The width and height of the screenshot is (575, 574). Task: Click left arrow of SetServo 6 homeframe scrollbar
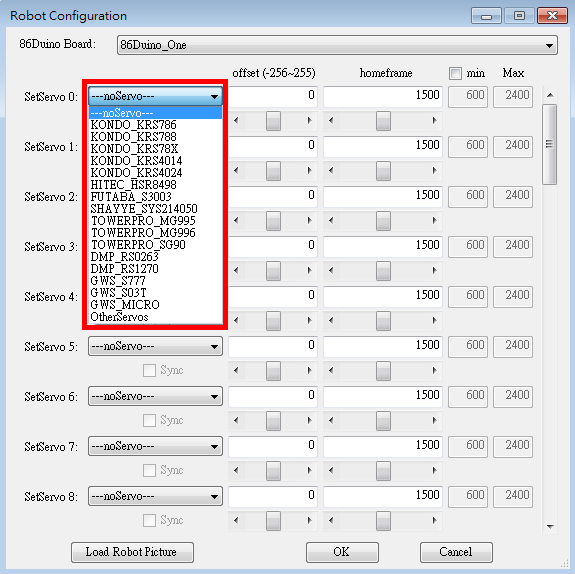tap(331, 420)
